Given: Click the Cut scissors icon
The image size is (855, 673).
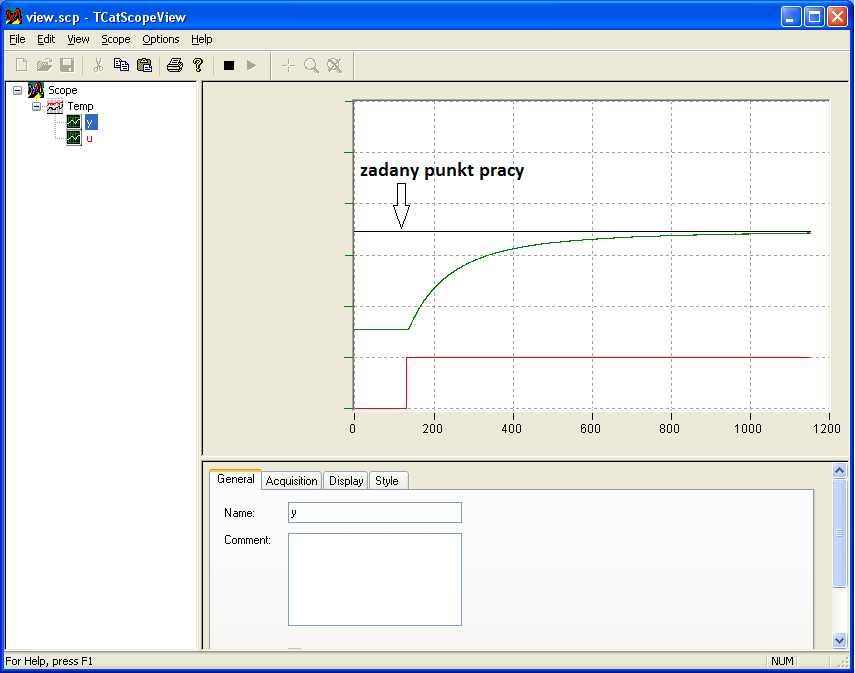Looking at the screenshot, I should pos(98,65).
